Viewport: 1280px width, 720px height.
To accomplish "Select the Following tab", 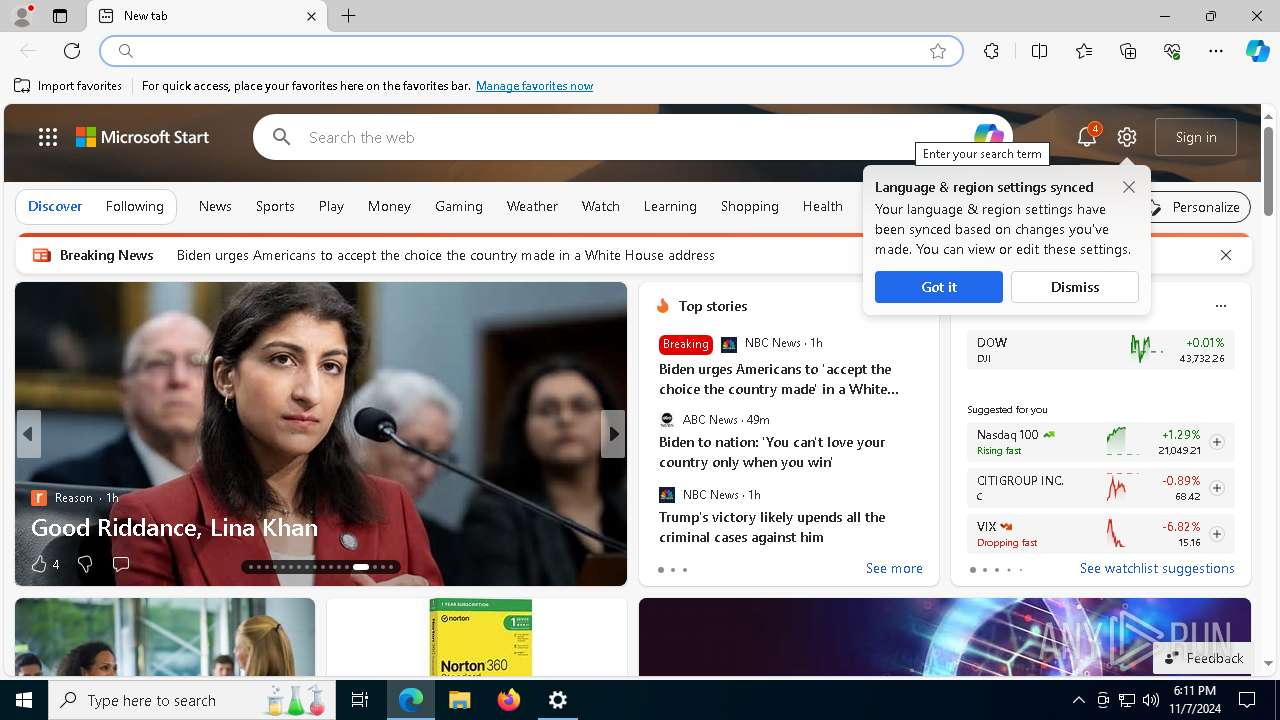I will click(134, 206).
